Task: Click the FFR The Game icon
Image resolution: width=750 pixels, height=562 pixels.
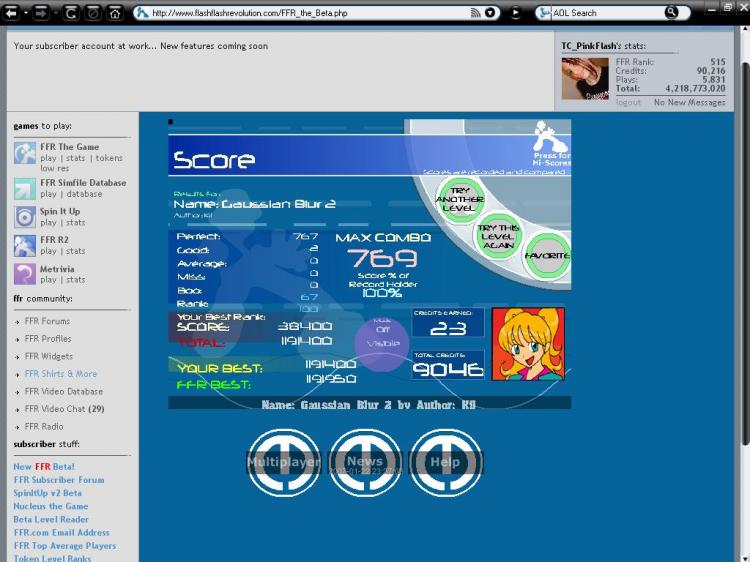Action: click(x=24, y=153)
